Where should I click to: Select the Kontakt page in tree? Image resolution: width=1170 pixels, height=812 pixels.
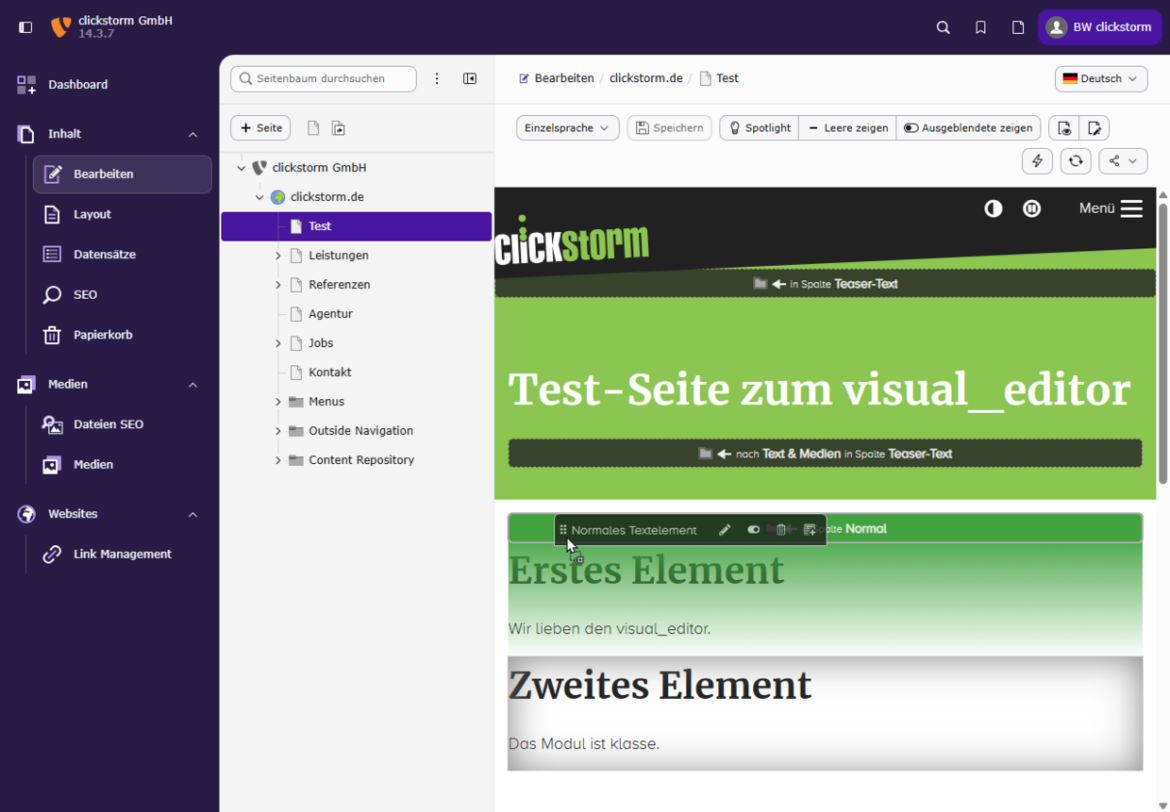(x=329, y=372)
